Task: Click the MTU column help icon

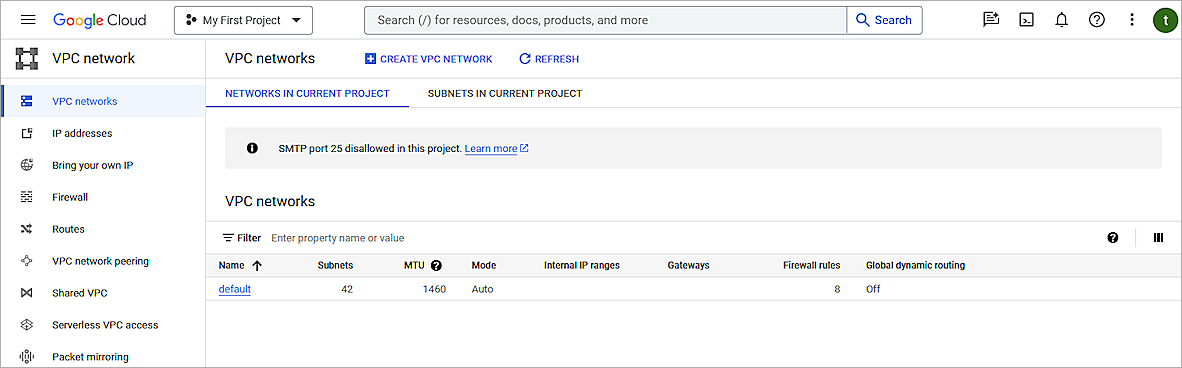Action: point(436,265)
